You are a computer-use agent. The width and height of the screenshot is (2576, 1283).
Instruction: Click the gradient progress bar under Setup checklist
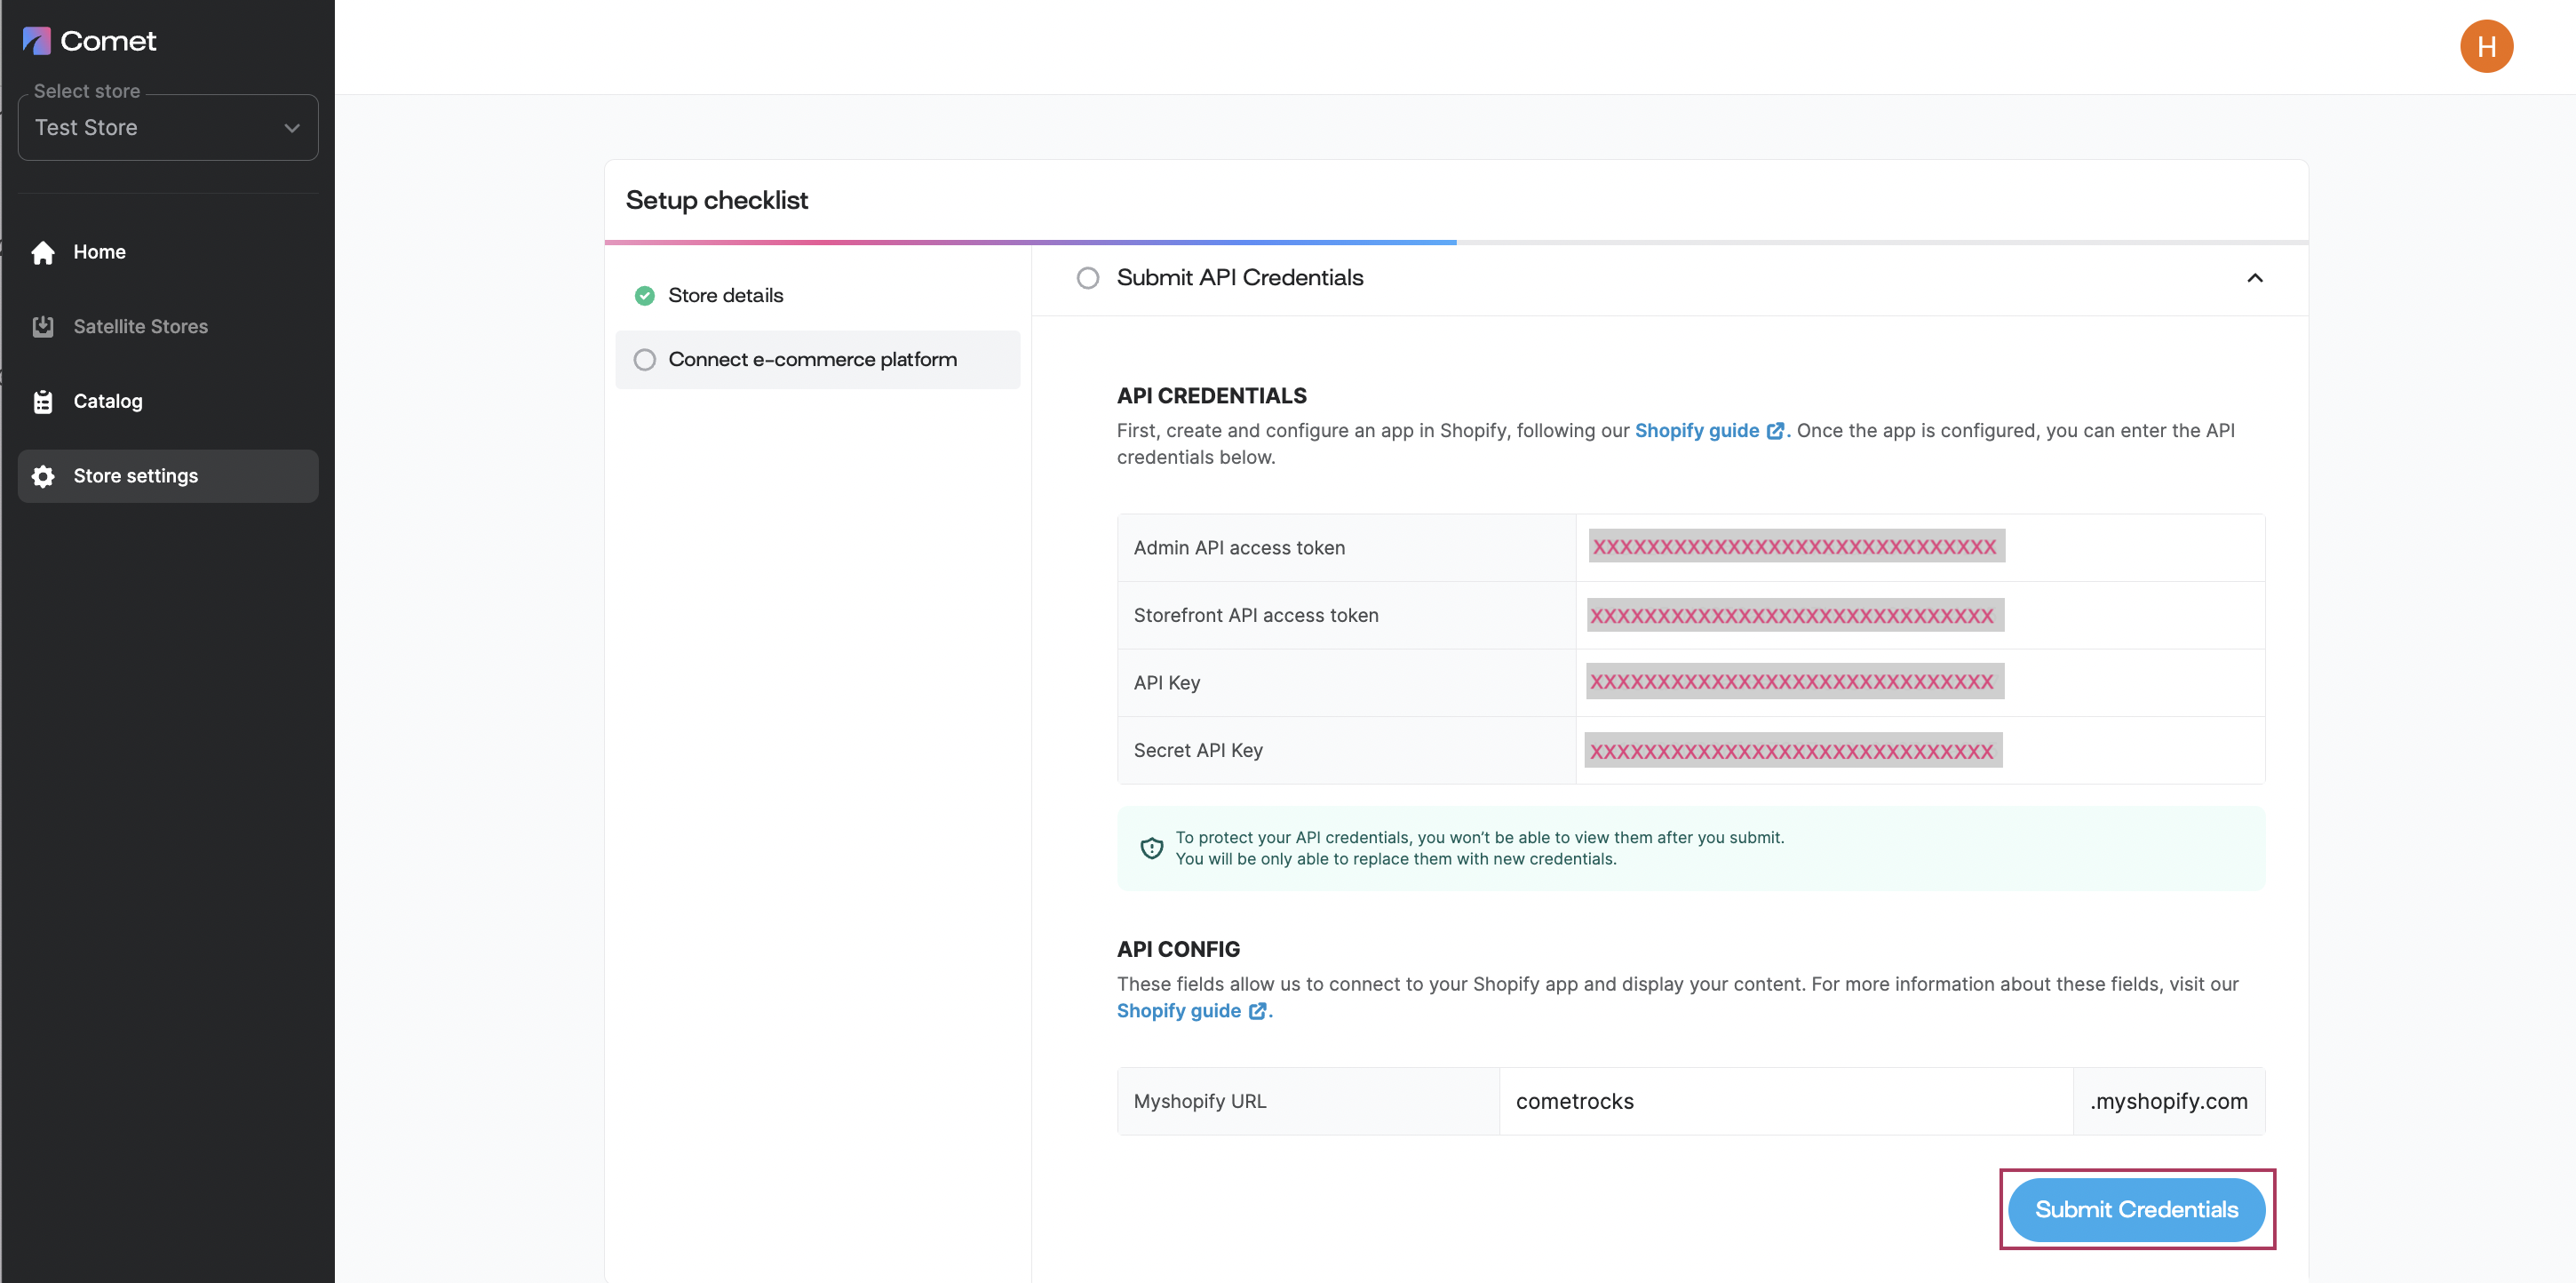(1030, 242)
